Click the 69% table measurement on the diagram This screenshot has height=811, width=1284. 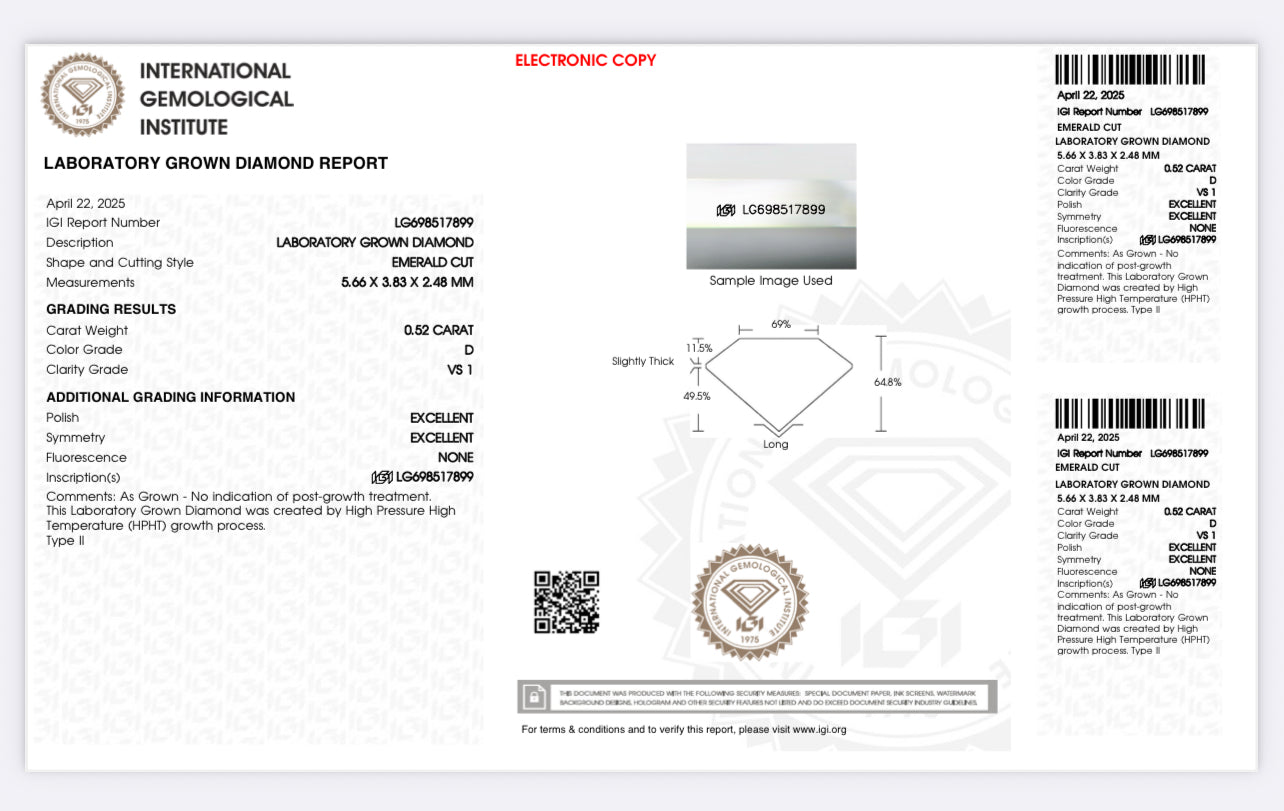pyautogui.click(x=781, y=324)
